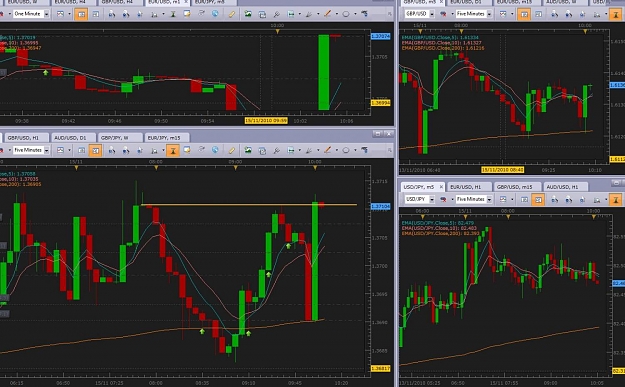
Task: Toggle highlighted display mode button in USD/JPY toolbar
Action: point(538,199)
